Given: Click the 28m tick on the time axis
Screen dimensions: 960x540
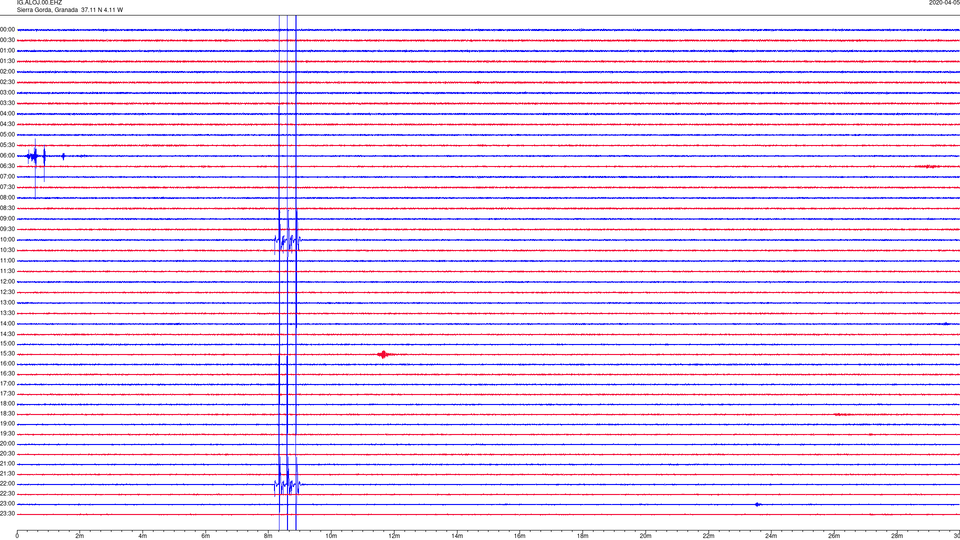Looking at the screenshot, I should pyautogui.click(x=897, y=536).
